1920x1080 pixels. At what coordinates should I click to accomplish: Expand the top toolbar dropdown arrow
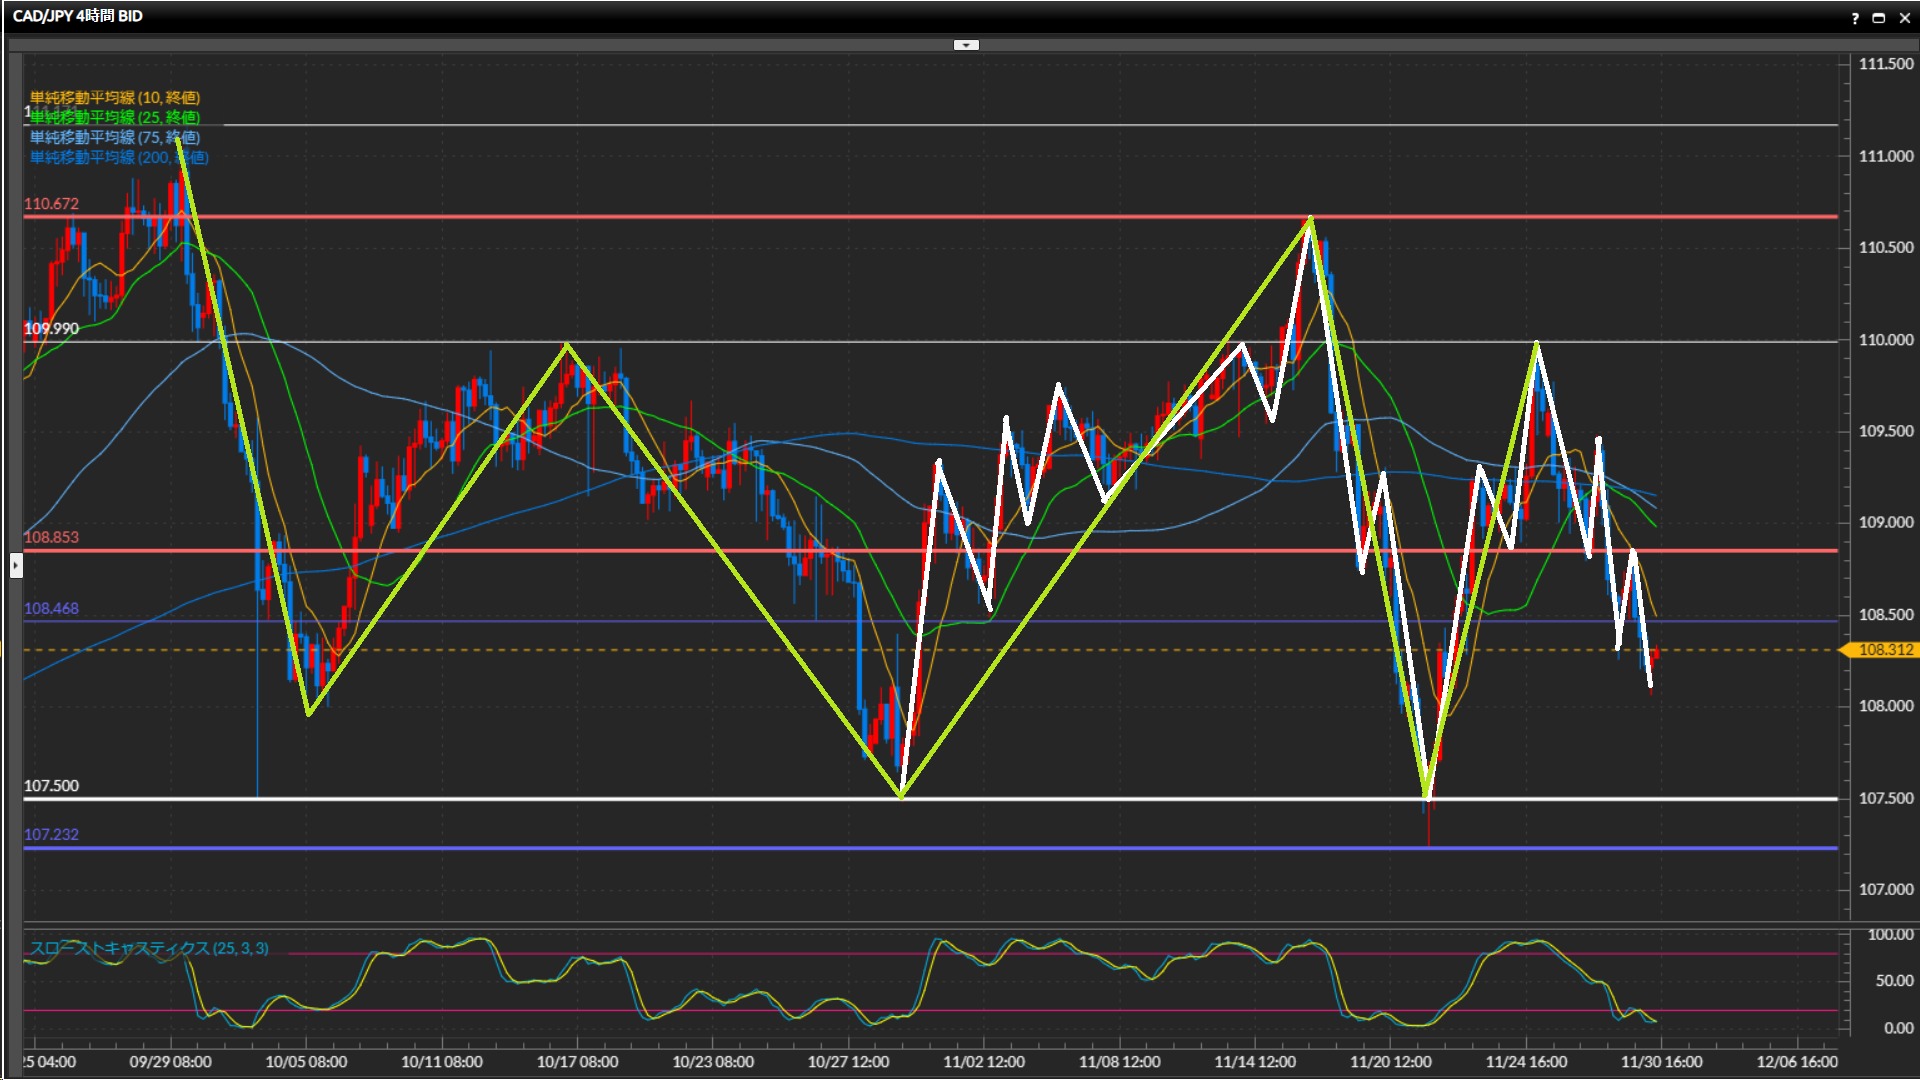pyautogui.click(x=966, y=45)
